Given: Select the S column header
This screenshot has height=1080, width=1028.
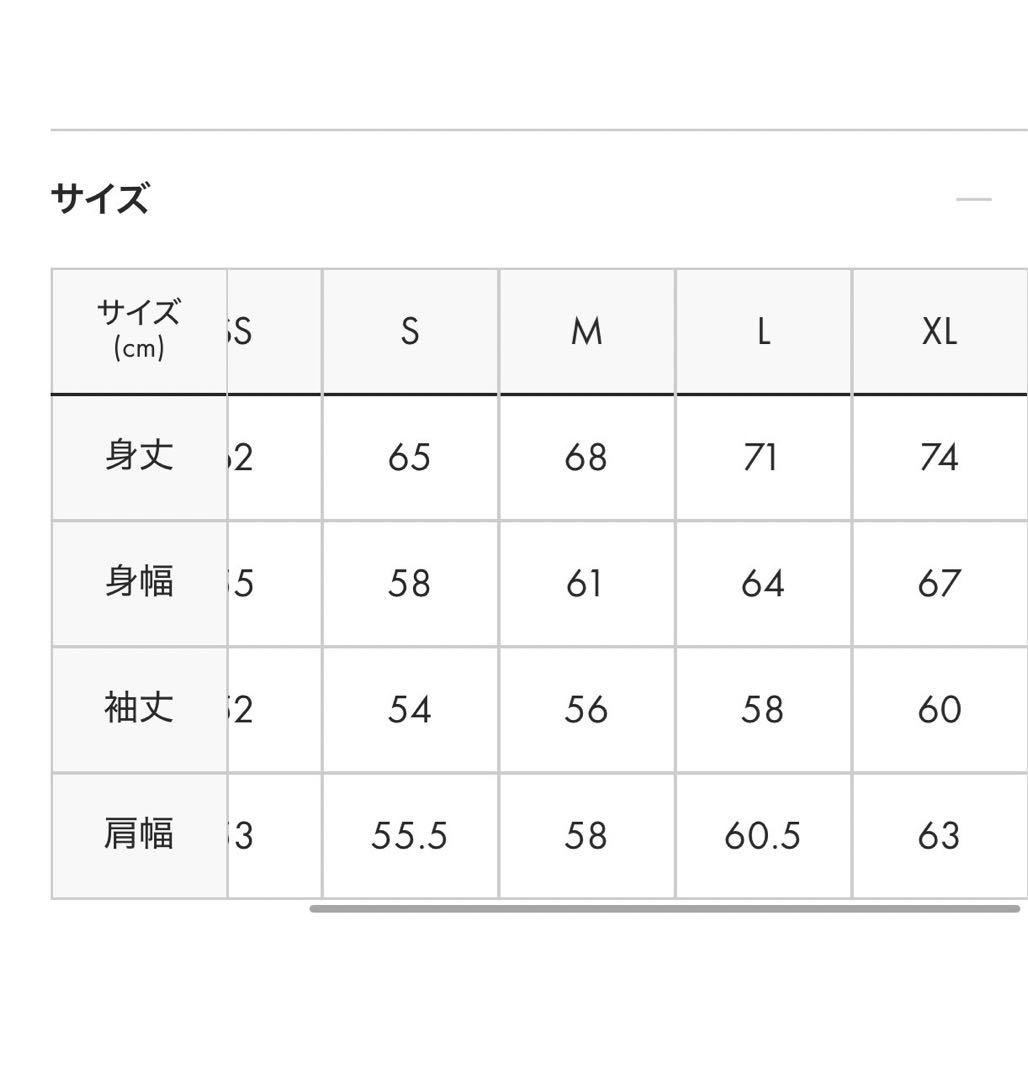Looking at the screenshot, I should click(409, 330).
